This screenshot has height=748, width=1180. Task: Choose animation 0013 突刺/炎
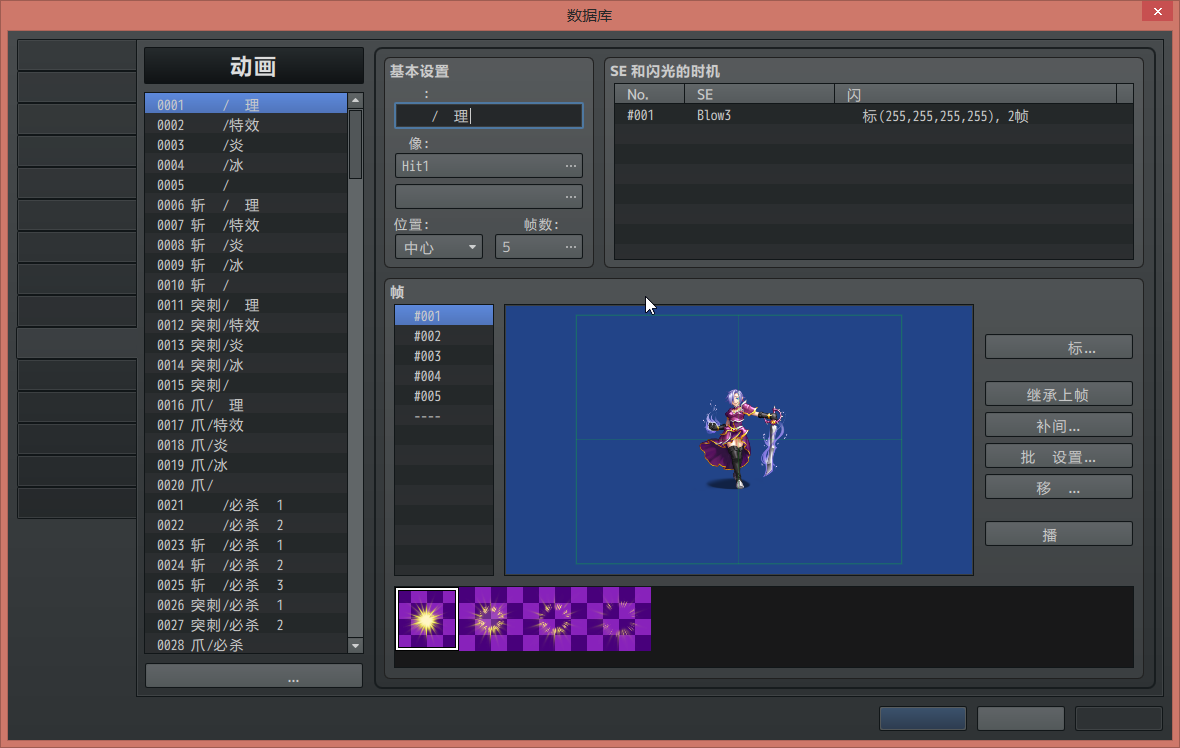point(246,345)
